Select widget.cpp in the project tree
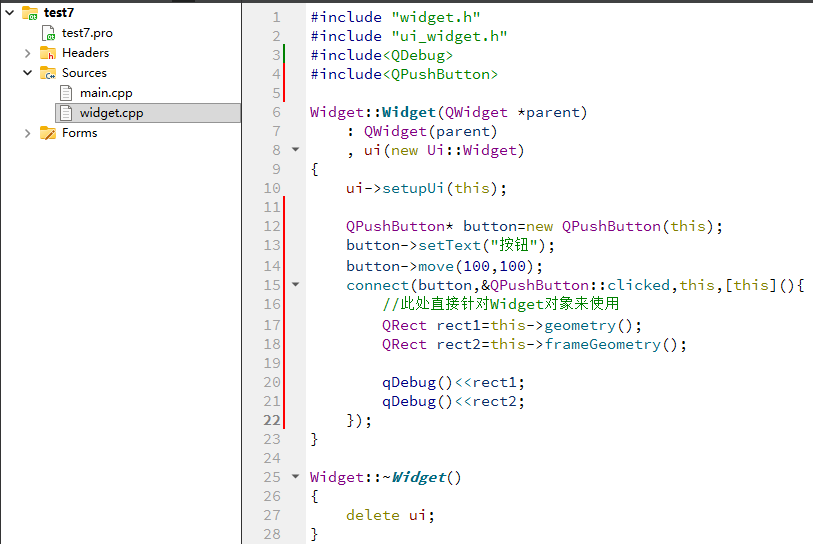Image resolution: width=813 pixels, height=544 pixels. pyautogui.click(x=148, y=113)
